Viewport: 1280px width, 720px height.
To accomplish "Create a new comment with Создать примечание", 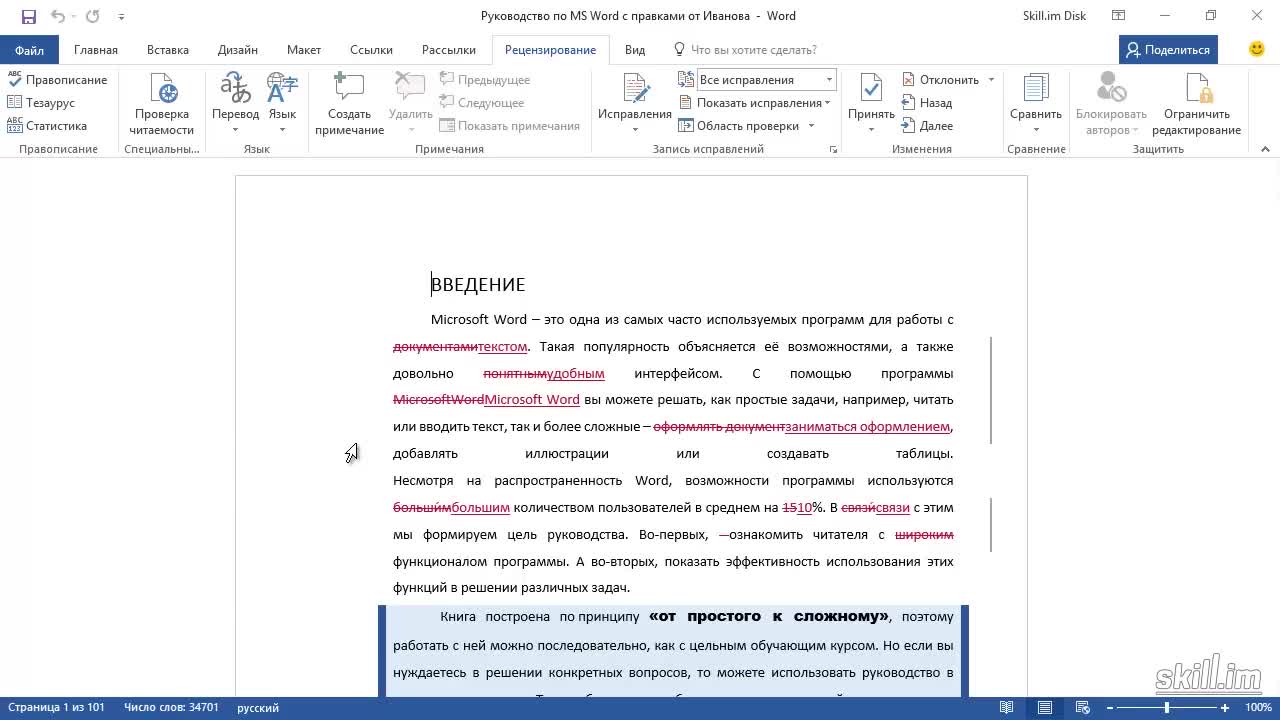I will point(349,104).
